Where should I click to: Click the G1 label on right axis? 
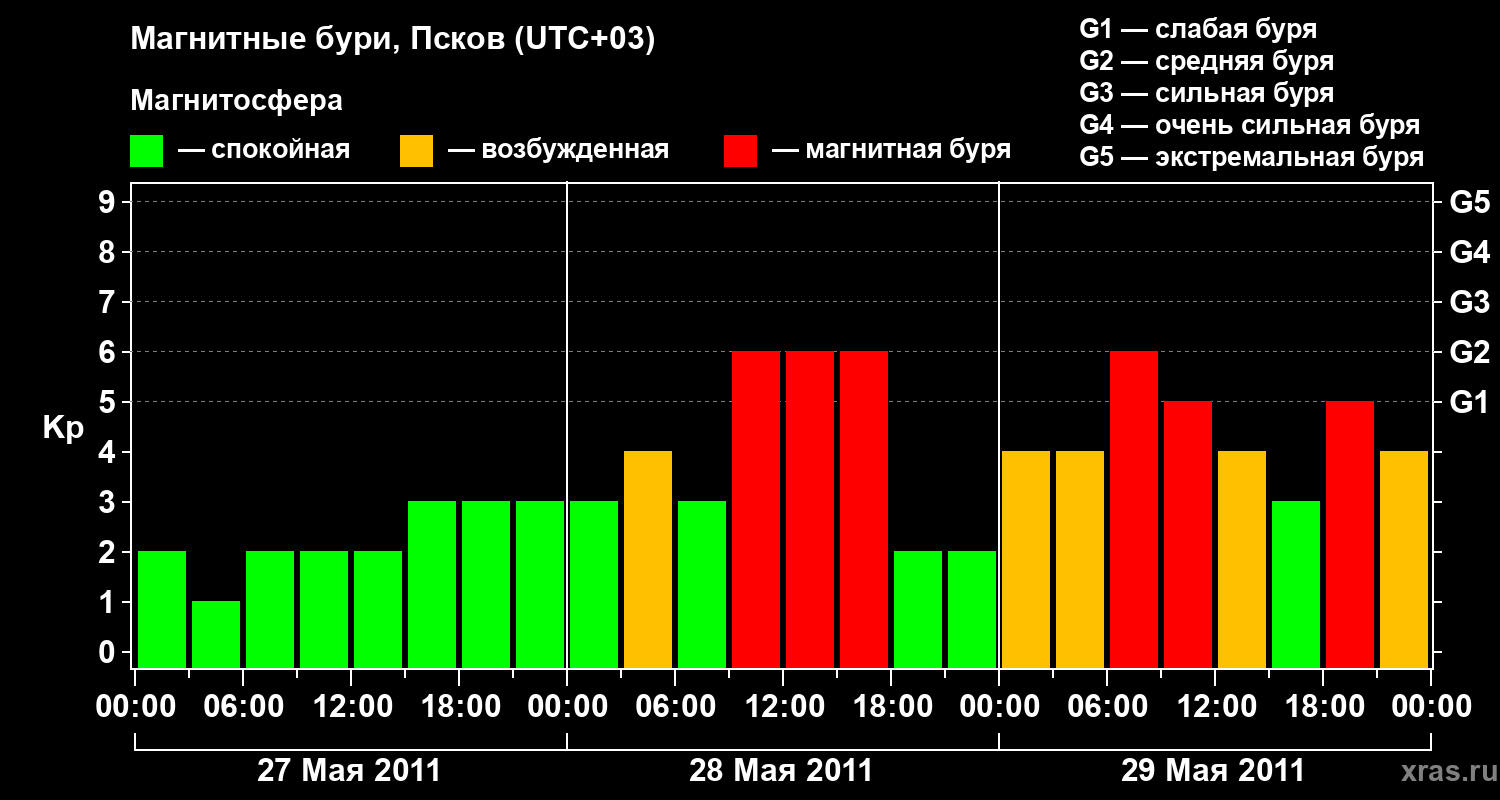coord(1469,402)
